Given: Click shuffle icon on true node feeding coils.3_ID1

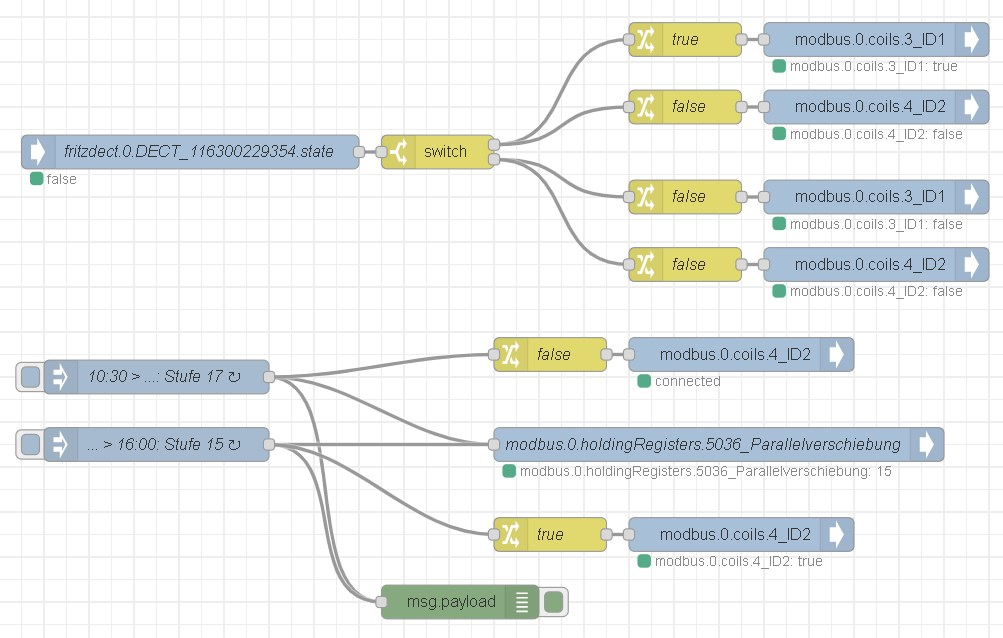Looking at the screenshot, I should pyautogui.click(x=646, y=40).
